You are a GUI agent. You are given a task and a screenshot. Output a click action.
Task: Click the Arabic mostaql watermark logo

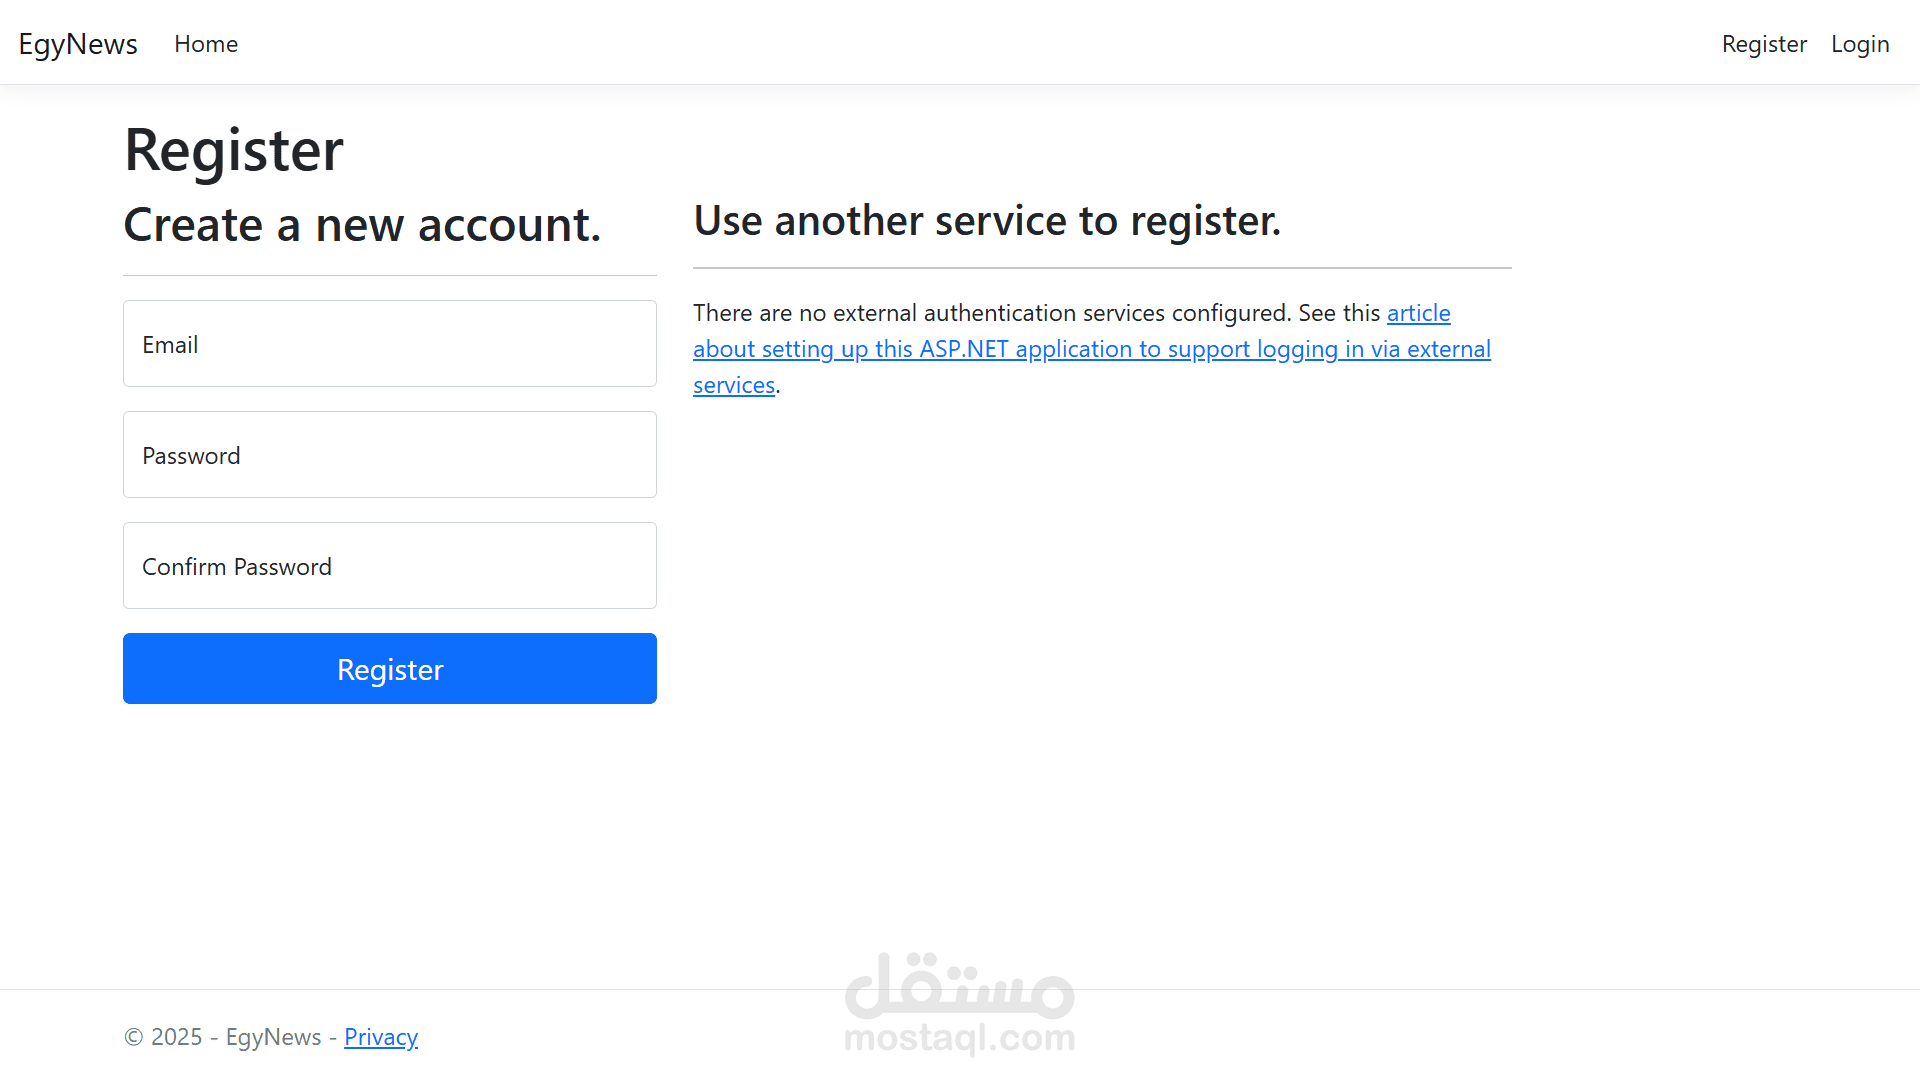click(x=959, y=984)
